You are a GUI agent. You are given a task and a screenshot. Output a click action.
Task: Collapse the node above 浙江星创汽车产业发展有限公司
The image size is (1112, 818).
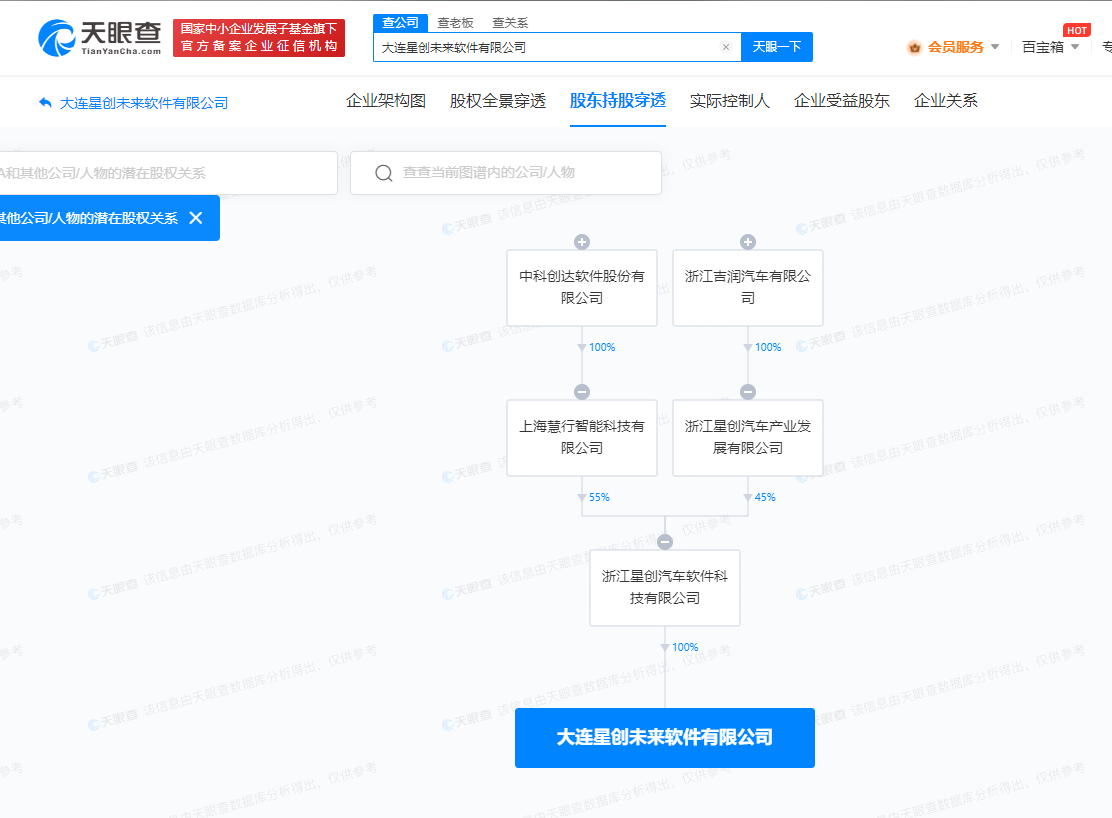pos(747,392)
